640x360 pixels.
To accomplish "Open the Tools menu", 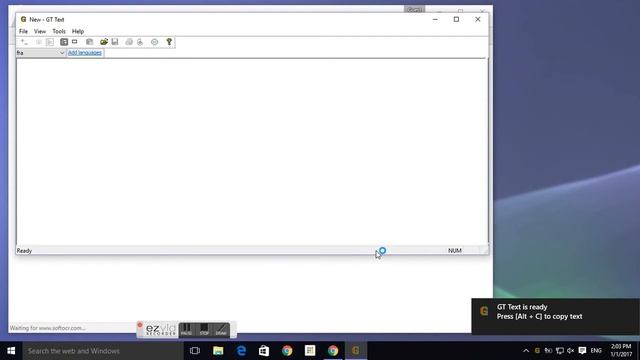I will pyautogui.click(x=59, y=31).
